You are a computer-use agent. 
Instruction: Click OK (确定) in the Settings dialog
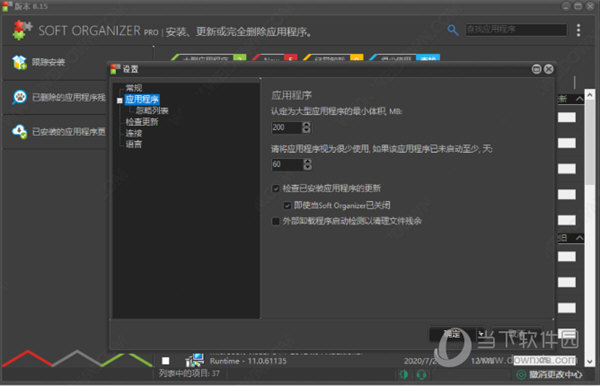[452, 334]
